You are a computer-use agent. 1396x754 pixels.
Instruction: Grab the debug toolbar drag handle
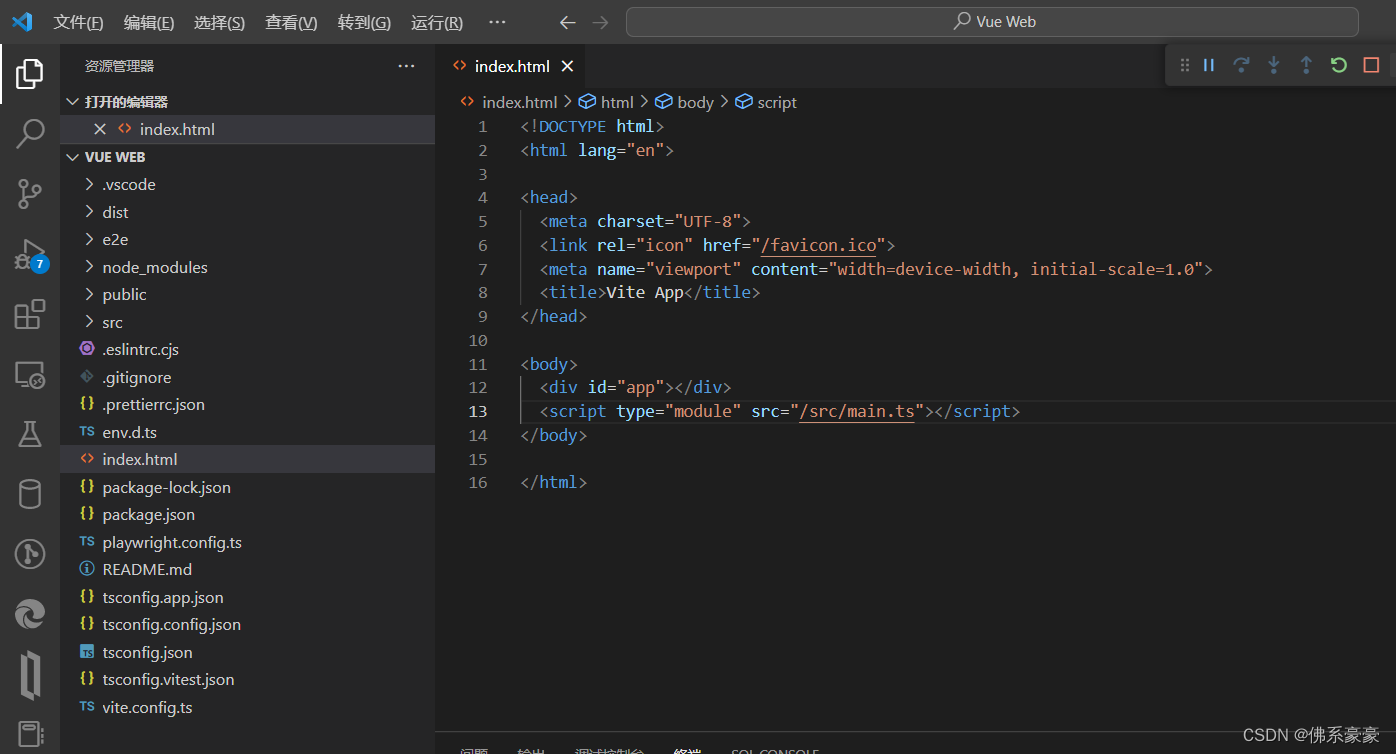click(1185, 65)
